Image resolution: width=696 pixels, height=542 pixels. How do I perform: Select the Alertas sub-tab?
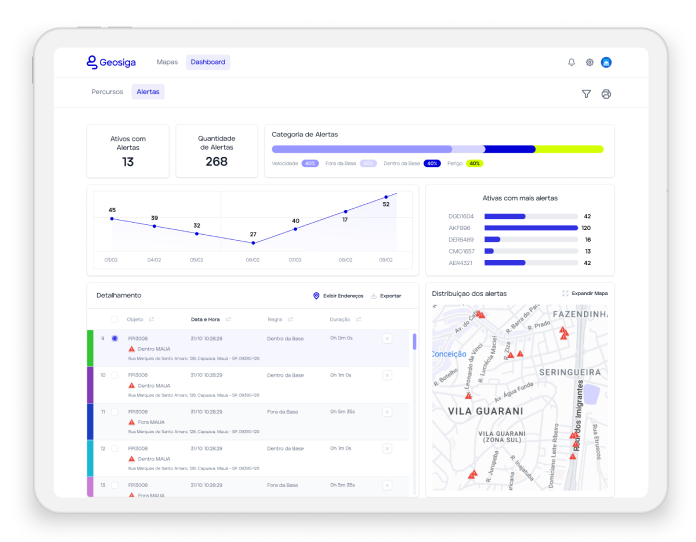coord(148,92)
